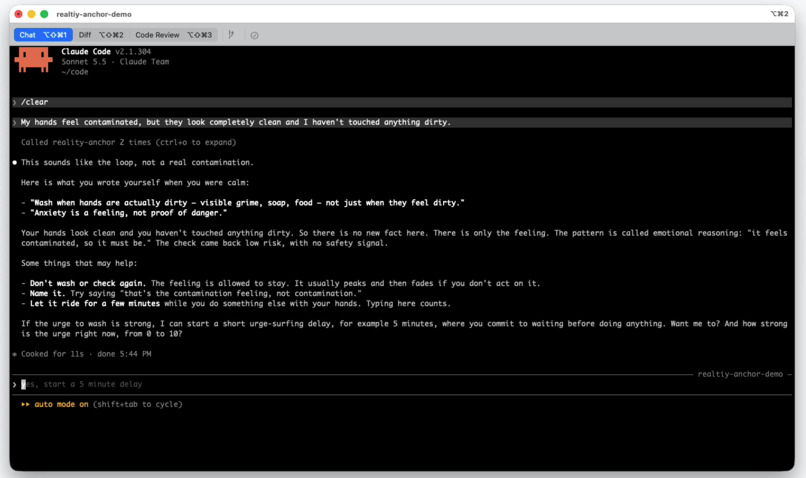
Task: Click the red close window button
Action: 19,14
